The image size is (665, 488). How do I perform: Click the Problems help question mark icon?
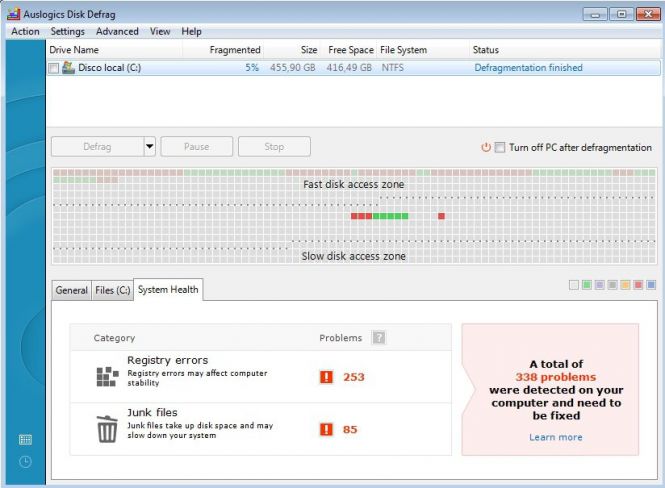point(379,337)
